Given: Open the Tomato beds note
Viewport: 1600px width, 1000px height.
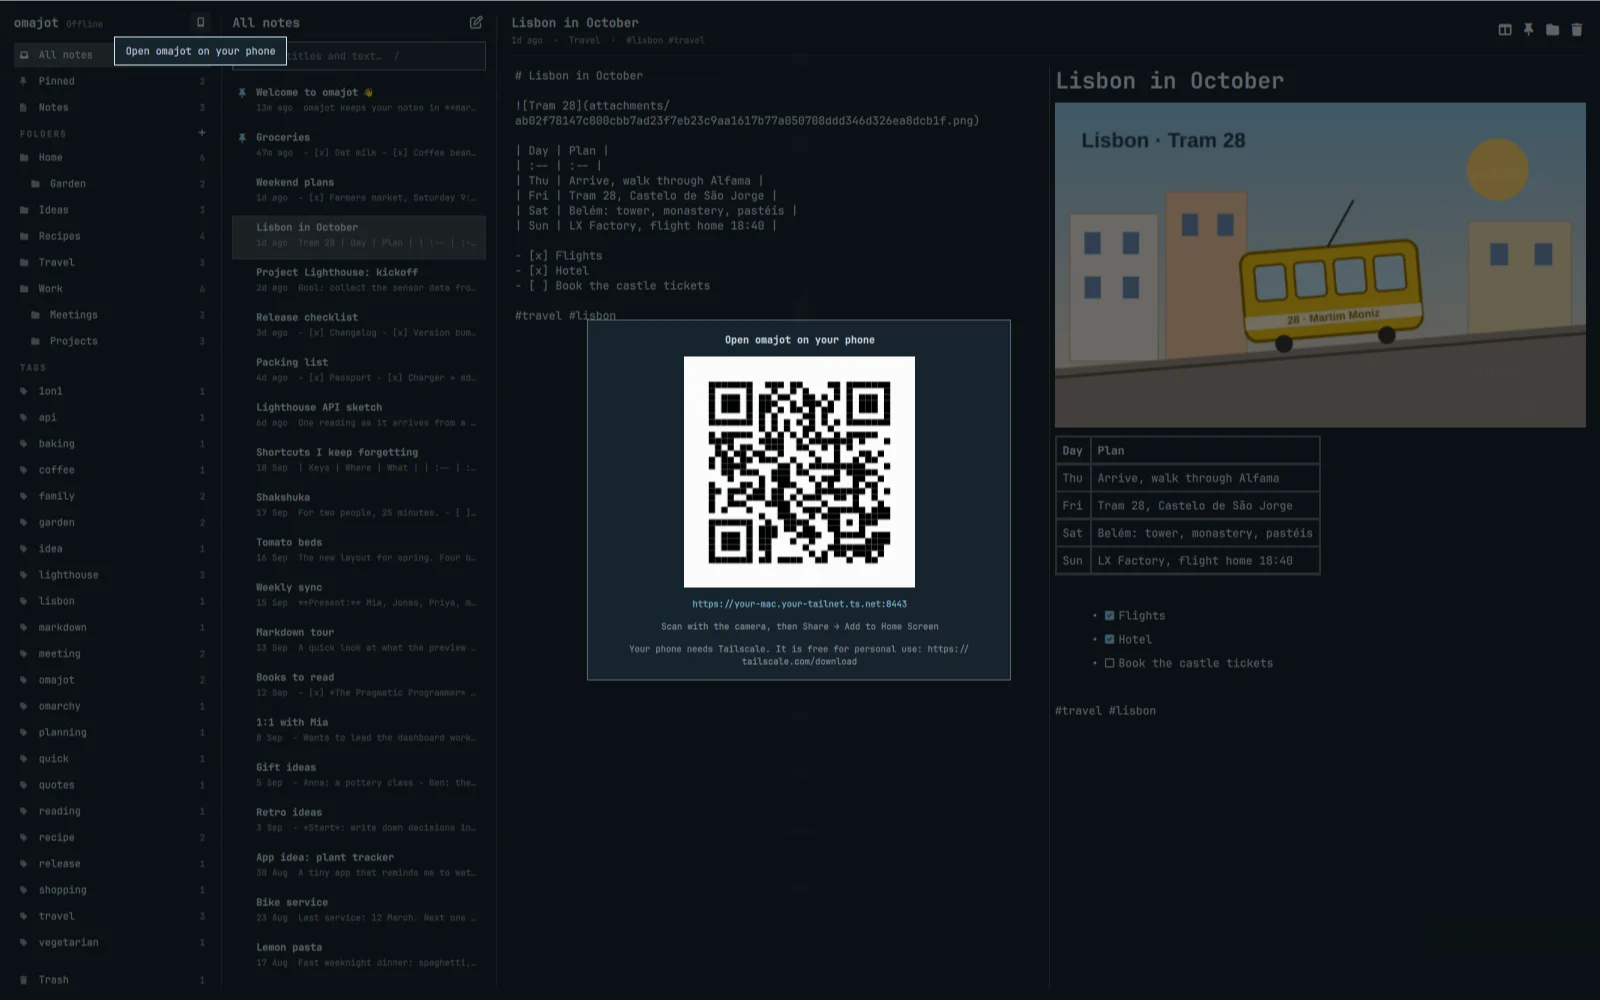Looking at the screenshot, I should [359, 550].
